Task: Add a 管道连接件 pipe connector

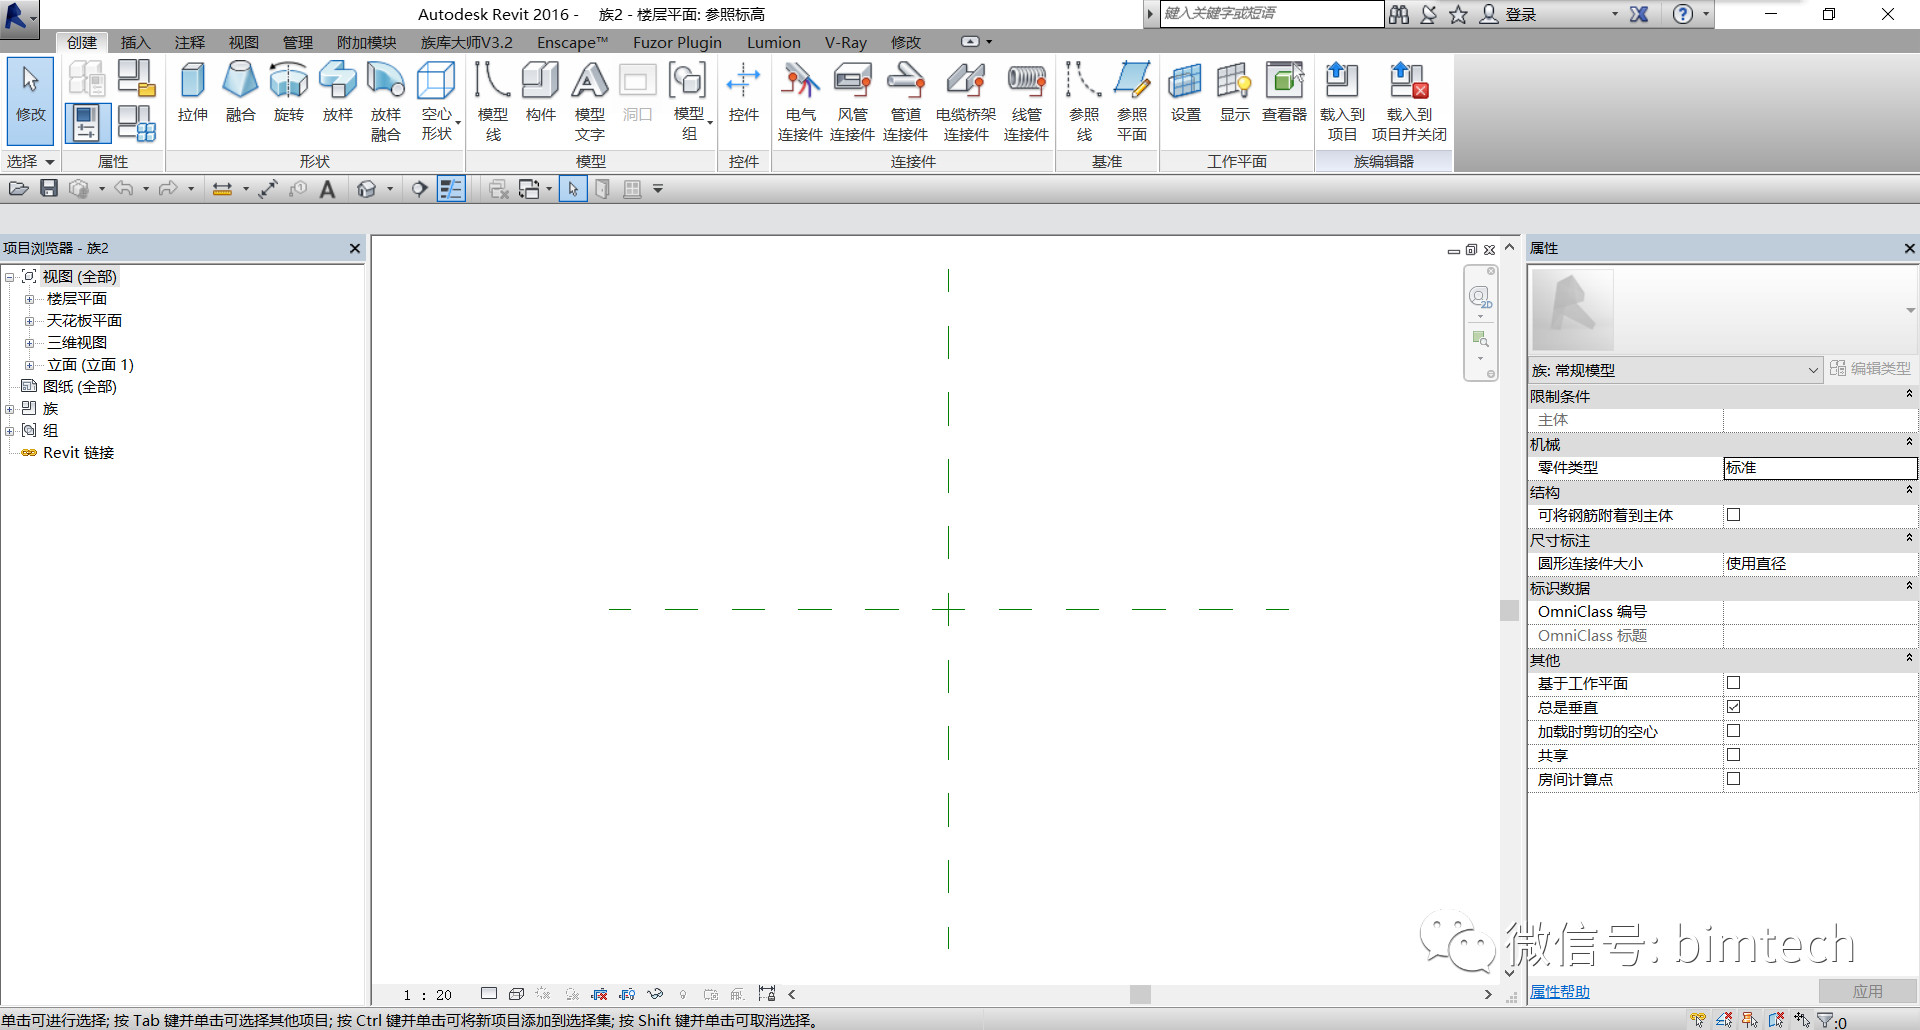Action: [x=905, y=101]
